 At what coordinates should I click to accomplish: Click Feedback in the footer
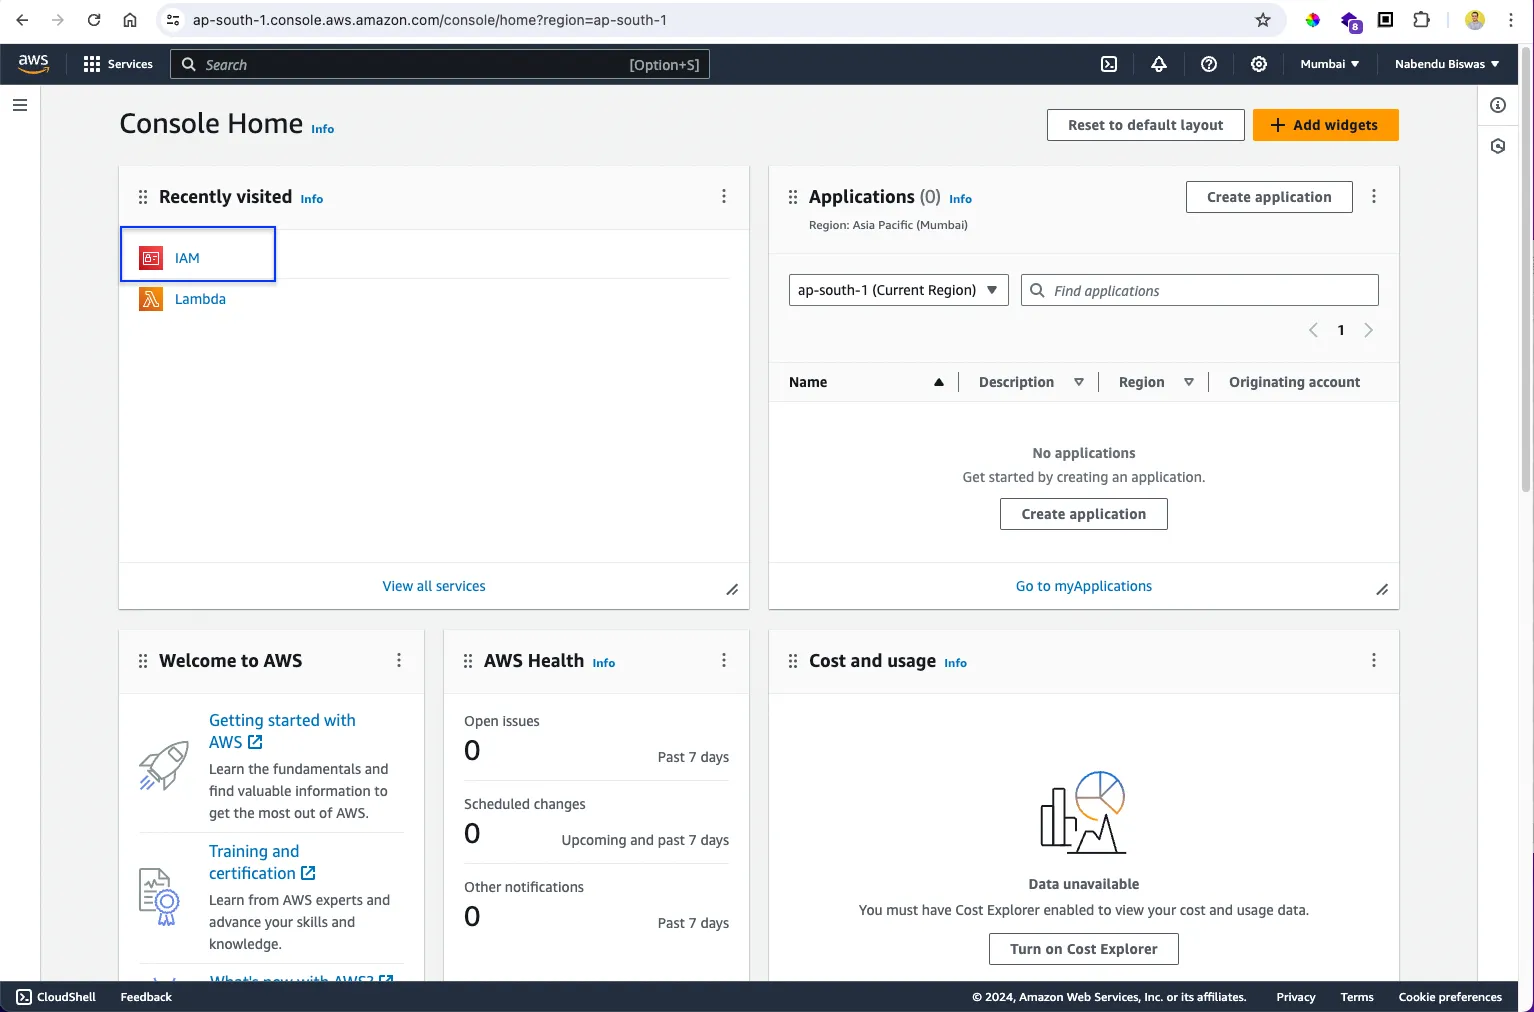(146, 997)
